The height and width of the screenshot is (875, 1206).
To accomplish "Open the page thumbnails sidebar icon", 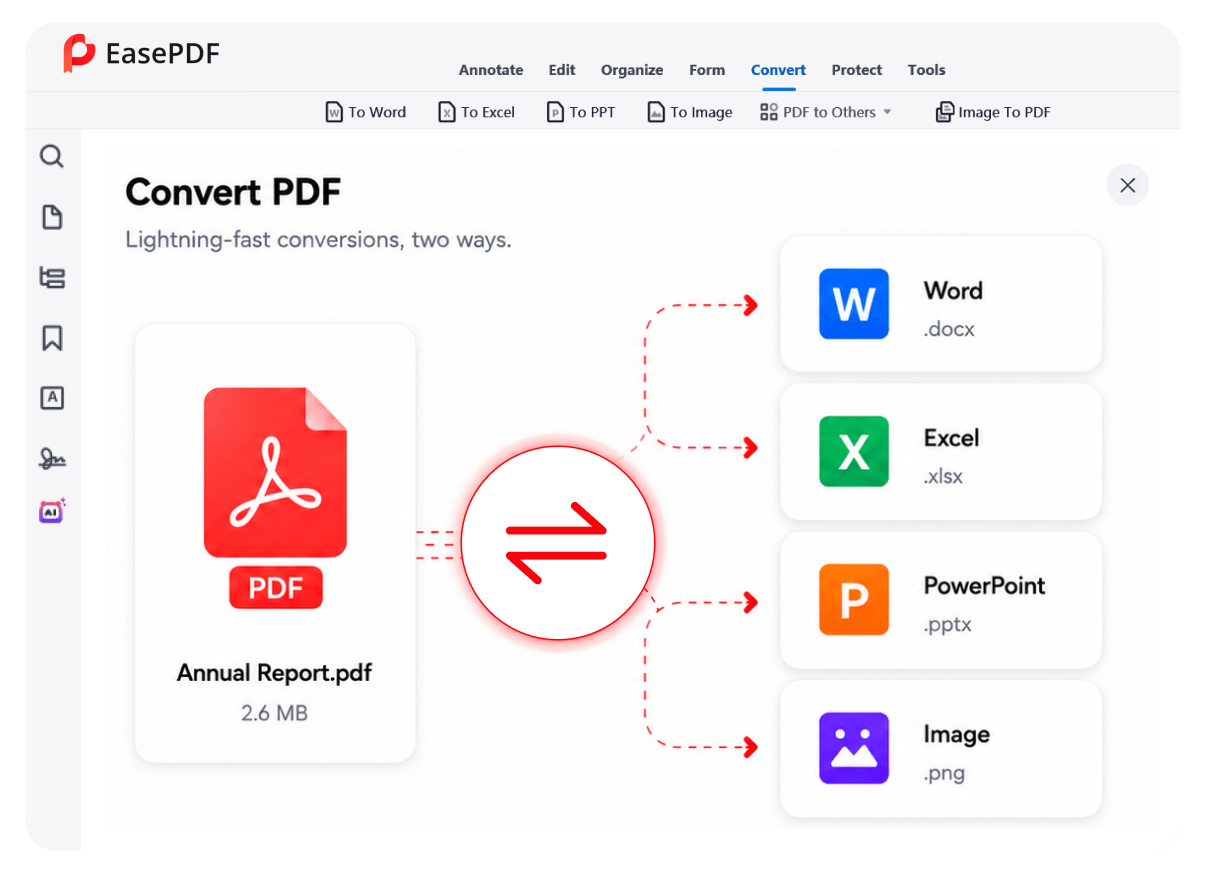I will (x=52, y=217).
